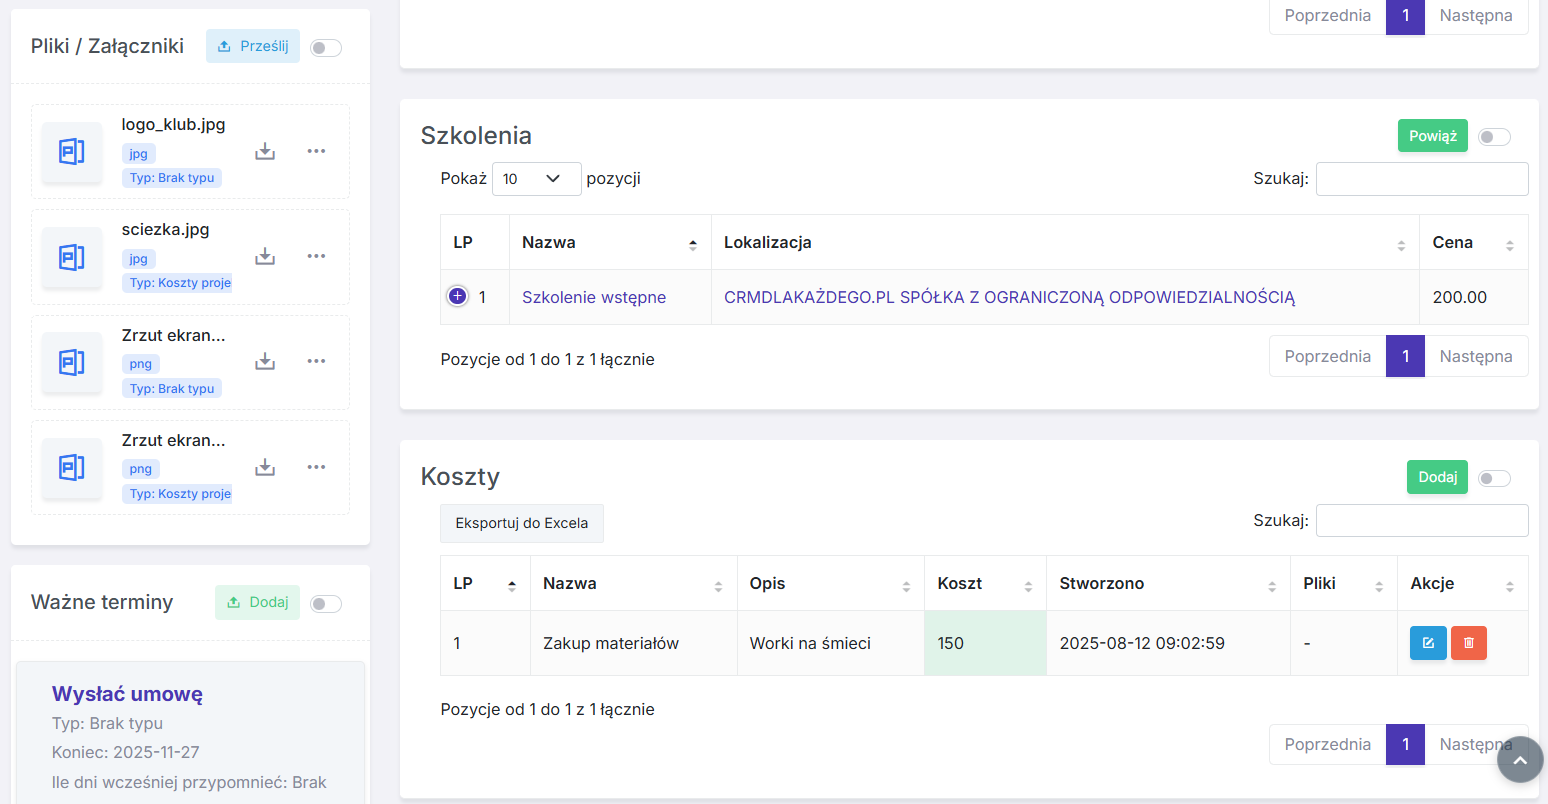Sort Koszty table by Opis

pos(831,583)
